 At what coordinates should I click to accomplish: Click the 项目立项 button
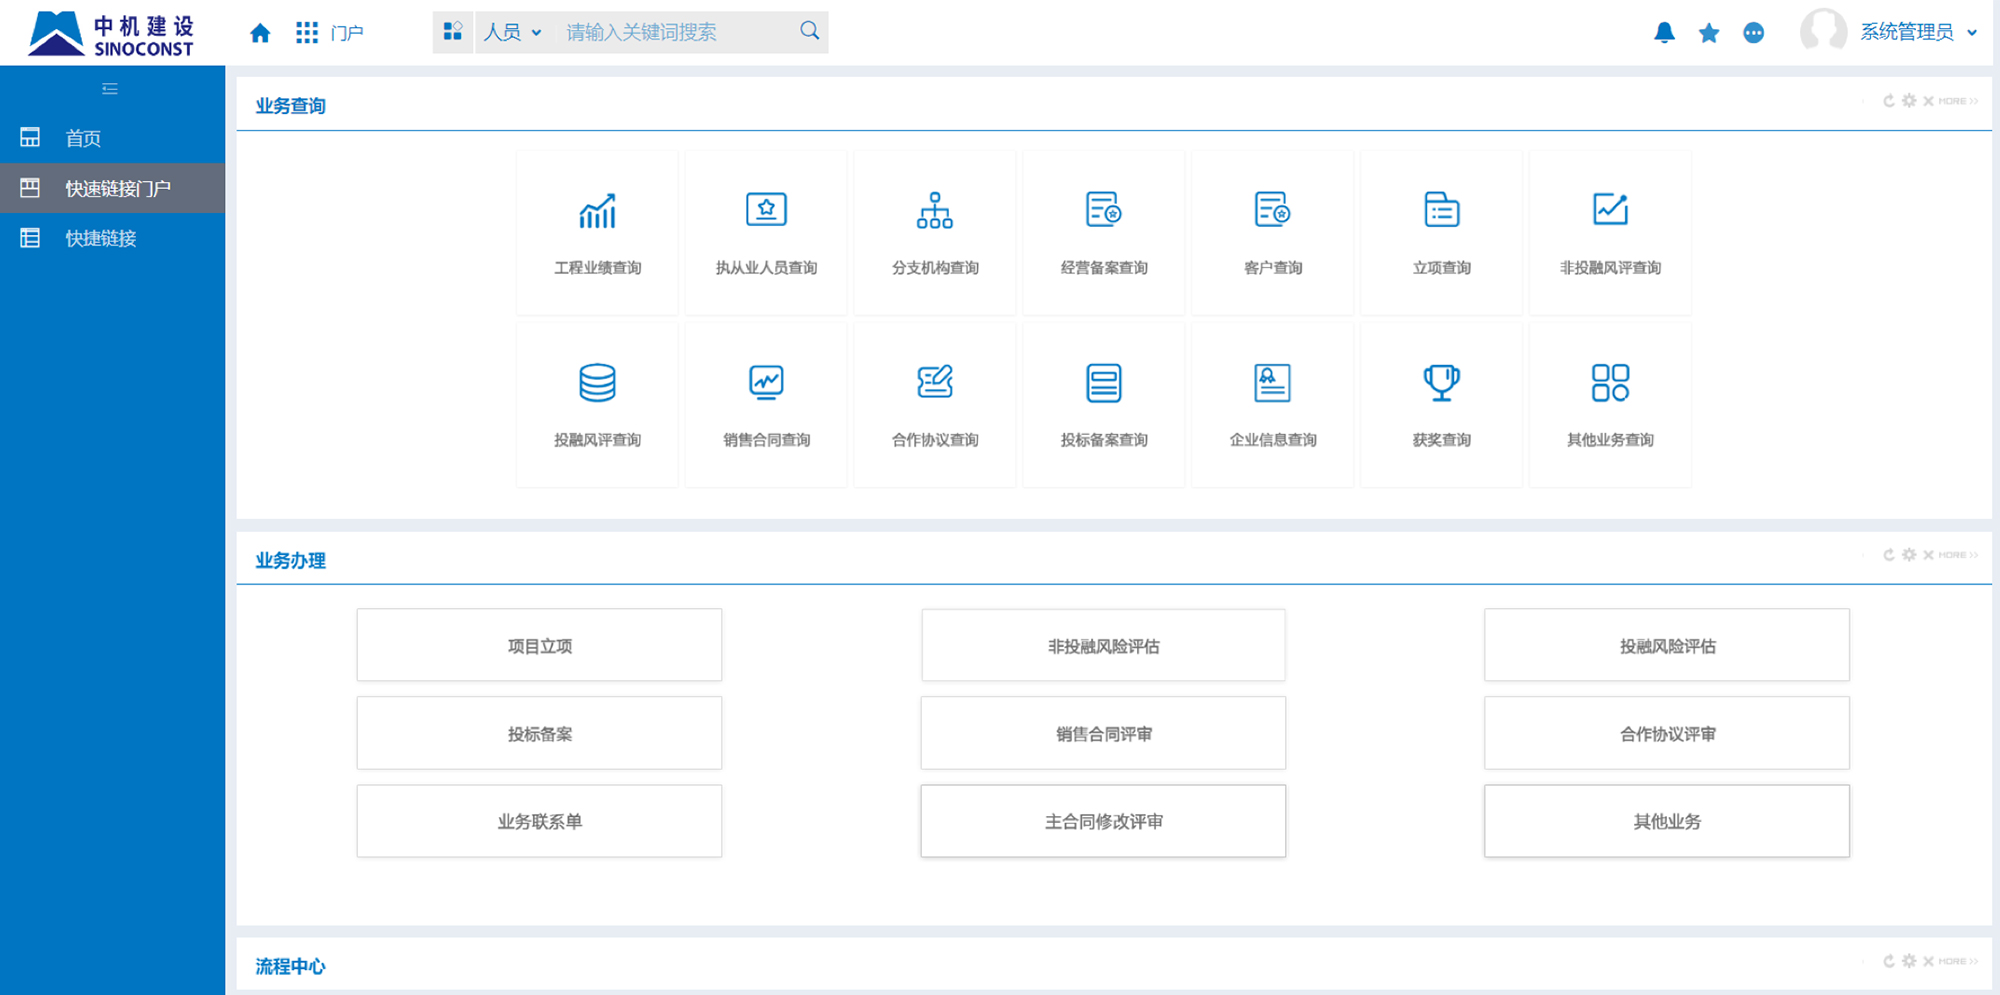[539, 645]
